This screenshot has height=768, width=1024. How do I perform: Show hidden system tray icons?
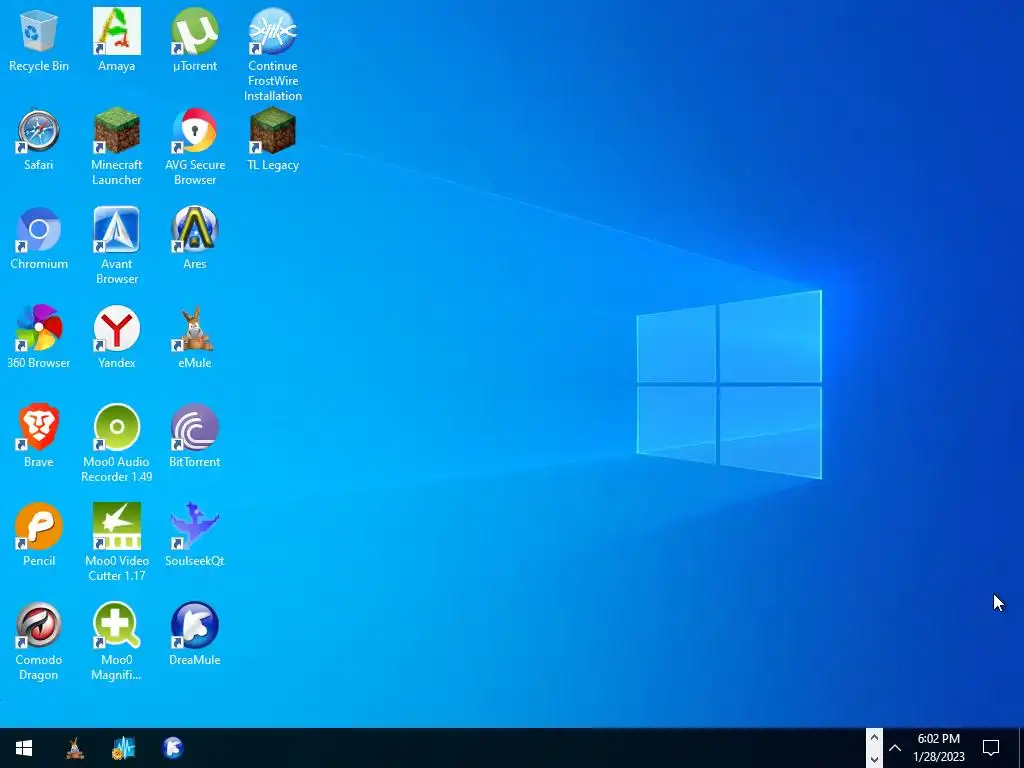point(895,748)
